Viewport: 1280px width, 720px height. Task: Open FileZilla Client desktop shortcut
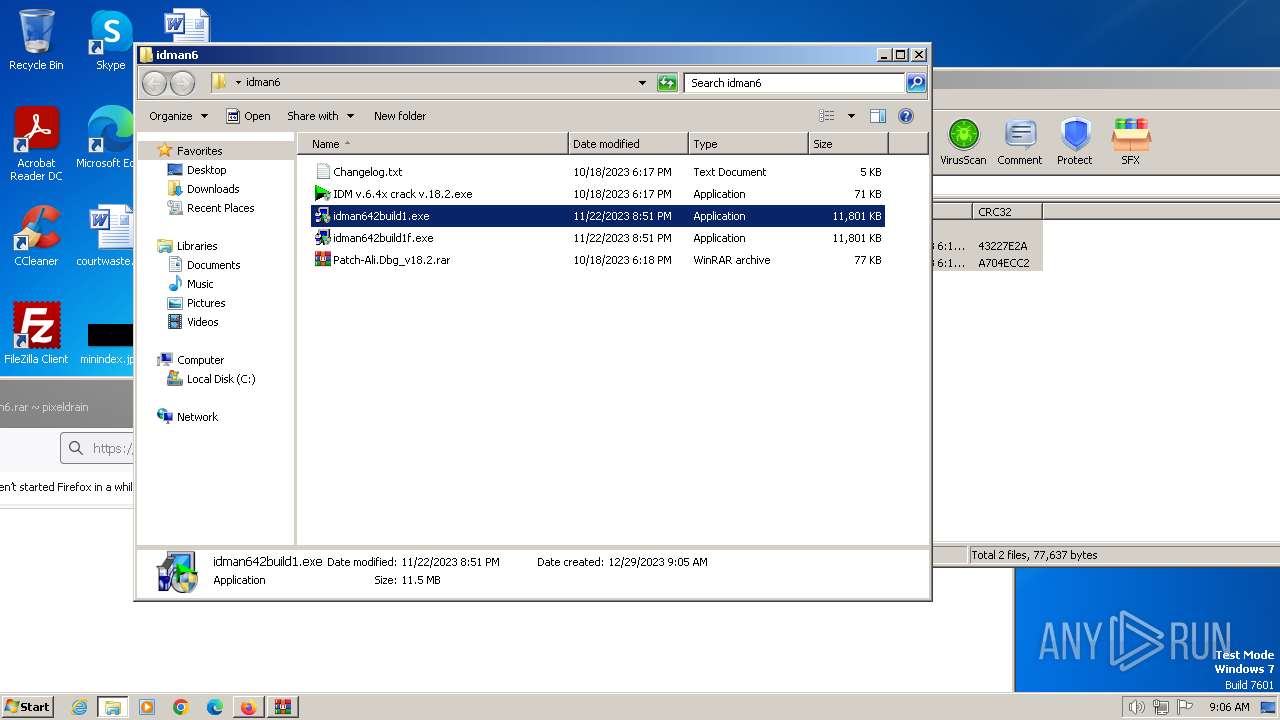click(36, 333)
